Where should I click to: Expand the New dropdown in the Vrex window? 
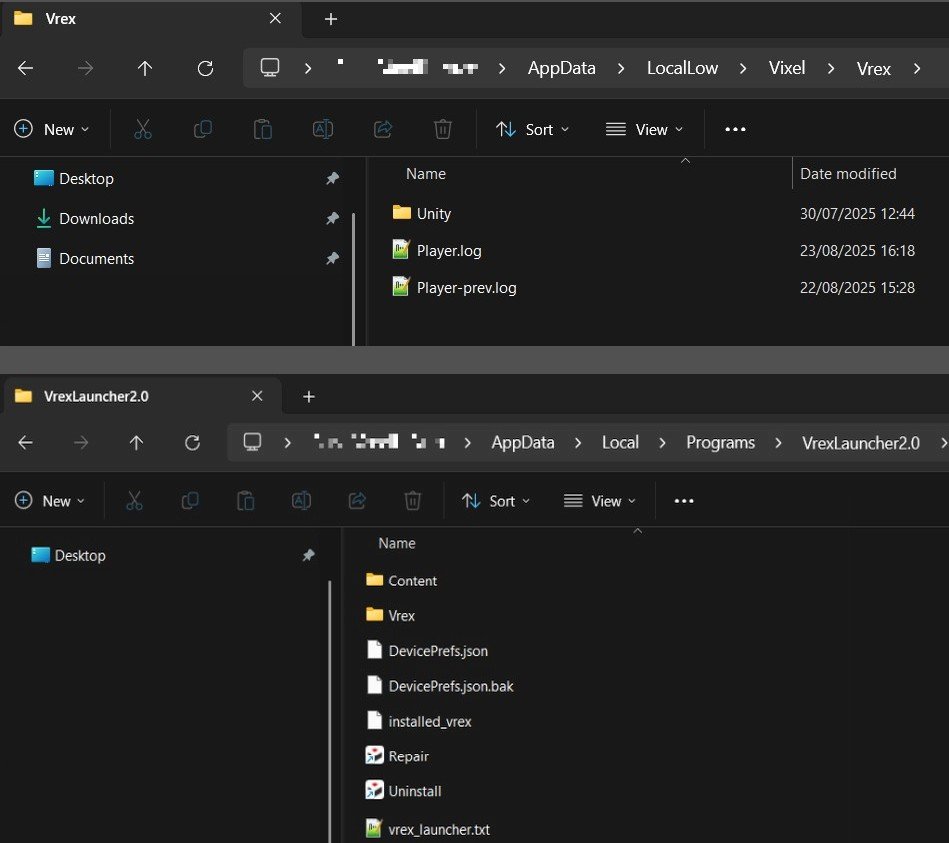52,129
